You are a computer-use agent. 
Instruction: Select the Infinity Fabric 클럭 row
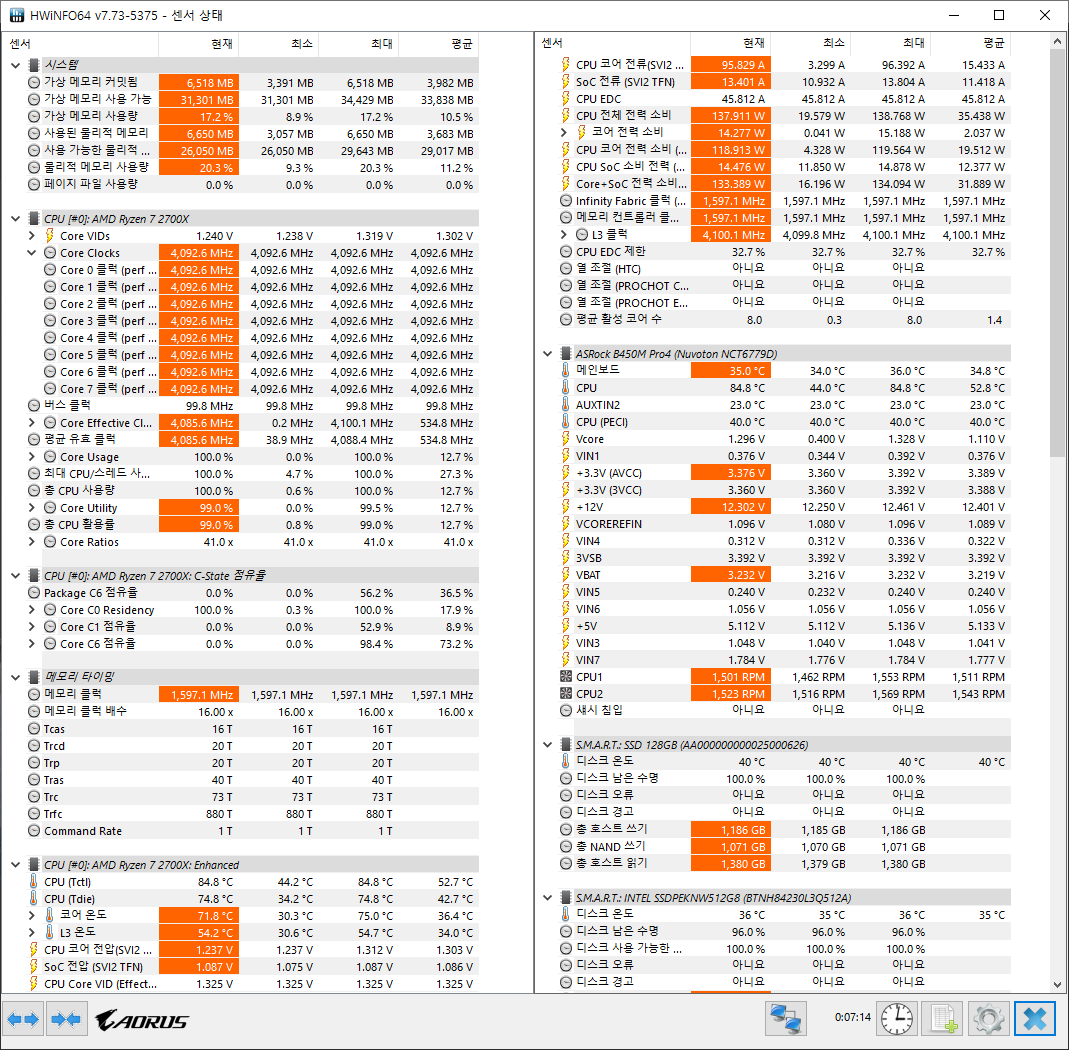pos(784,201)
